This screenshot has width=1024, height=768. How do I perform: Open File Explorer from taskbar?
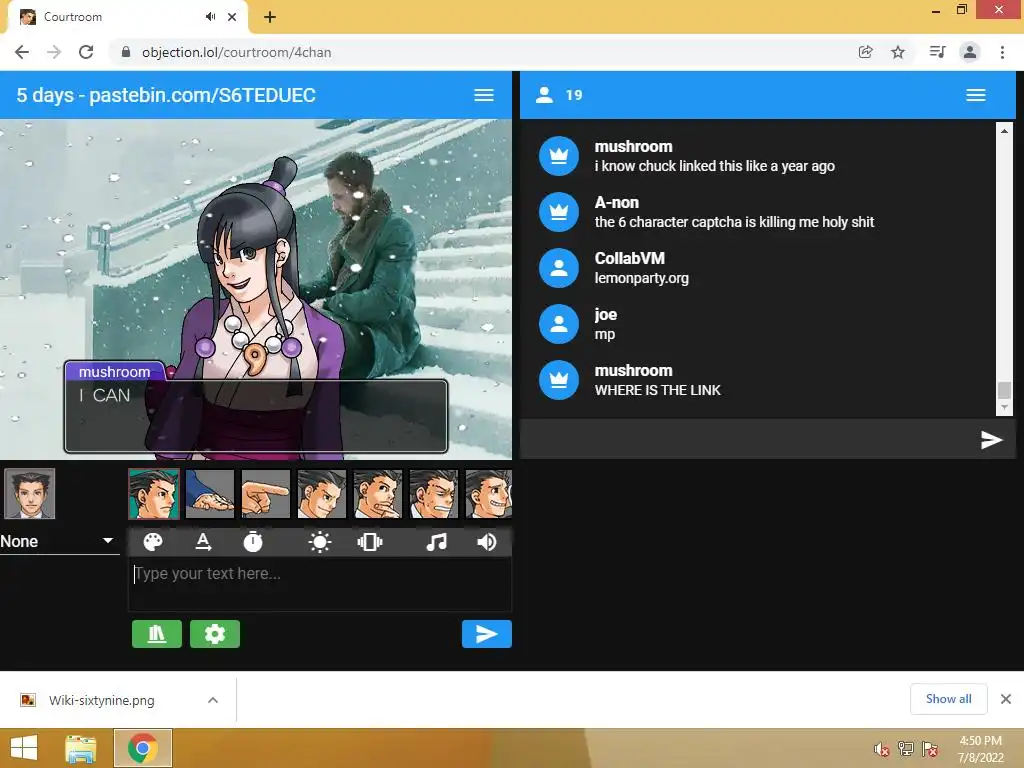pyautogui.click(x=81, y=748)
